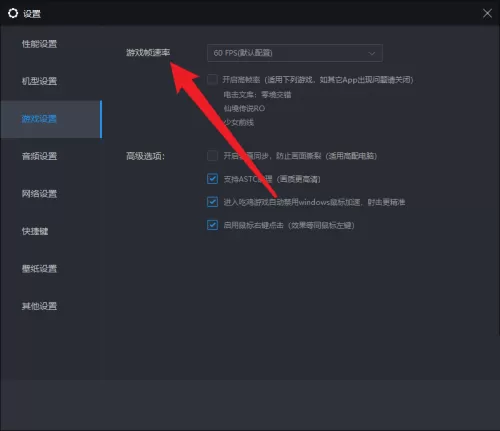
Task: Toggle the vertical sync 防止画面撕裂 checkbox
Action: pyautogui.click(x=212, y=156)
